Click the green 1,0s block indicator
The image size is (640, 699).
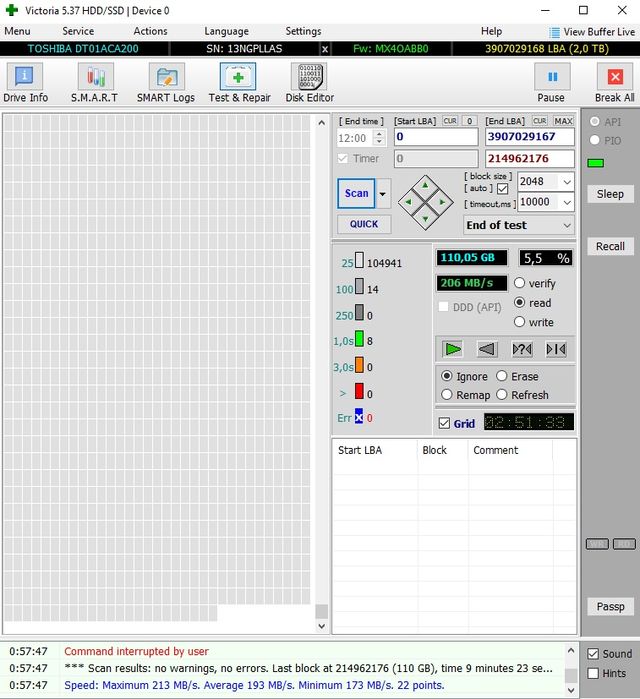tap(359, 339)
